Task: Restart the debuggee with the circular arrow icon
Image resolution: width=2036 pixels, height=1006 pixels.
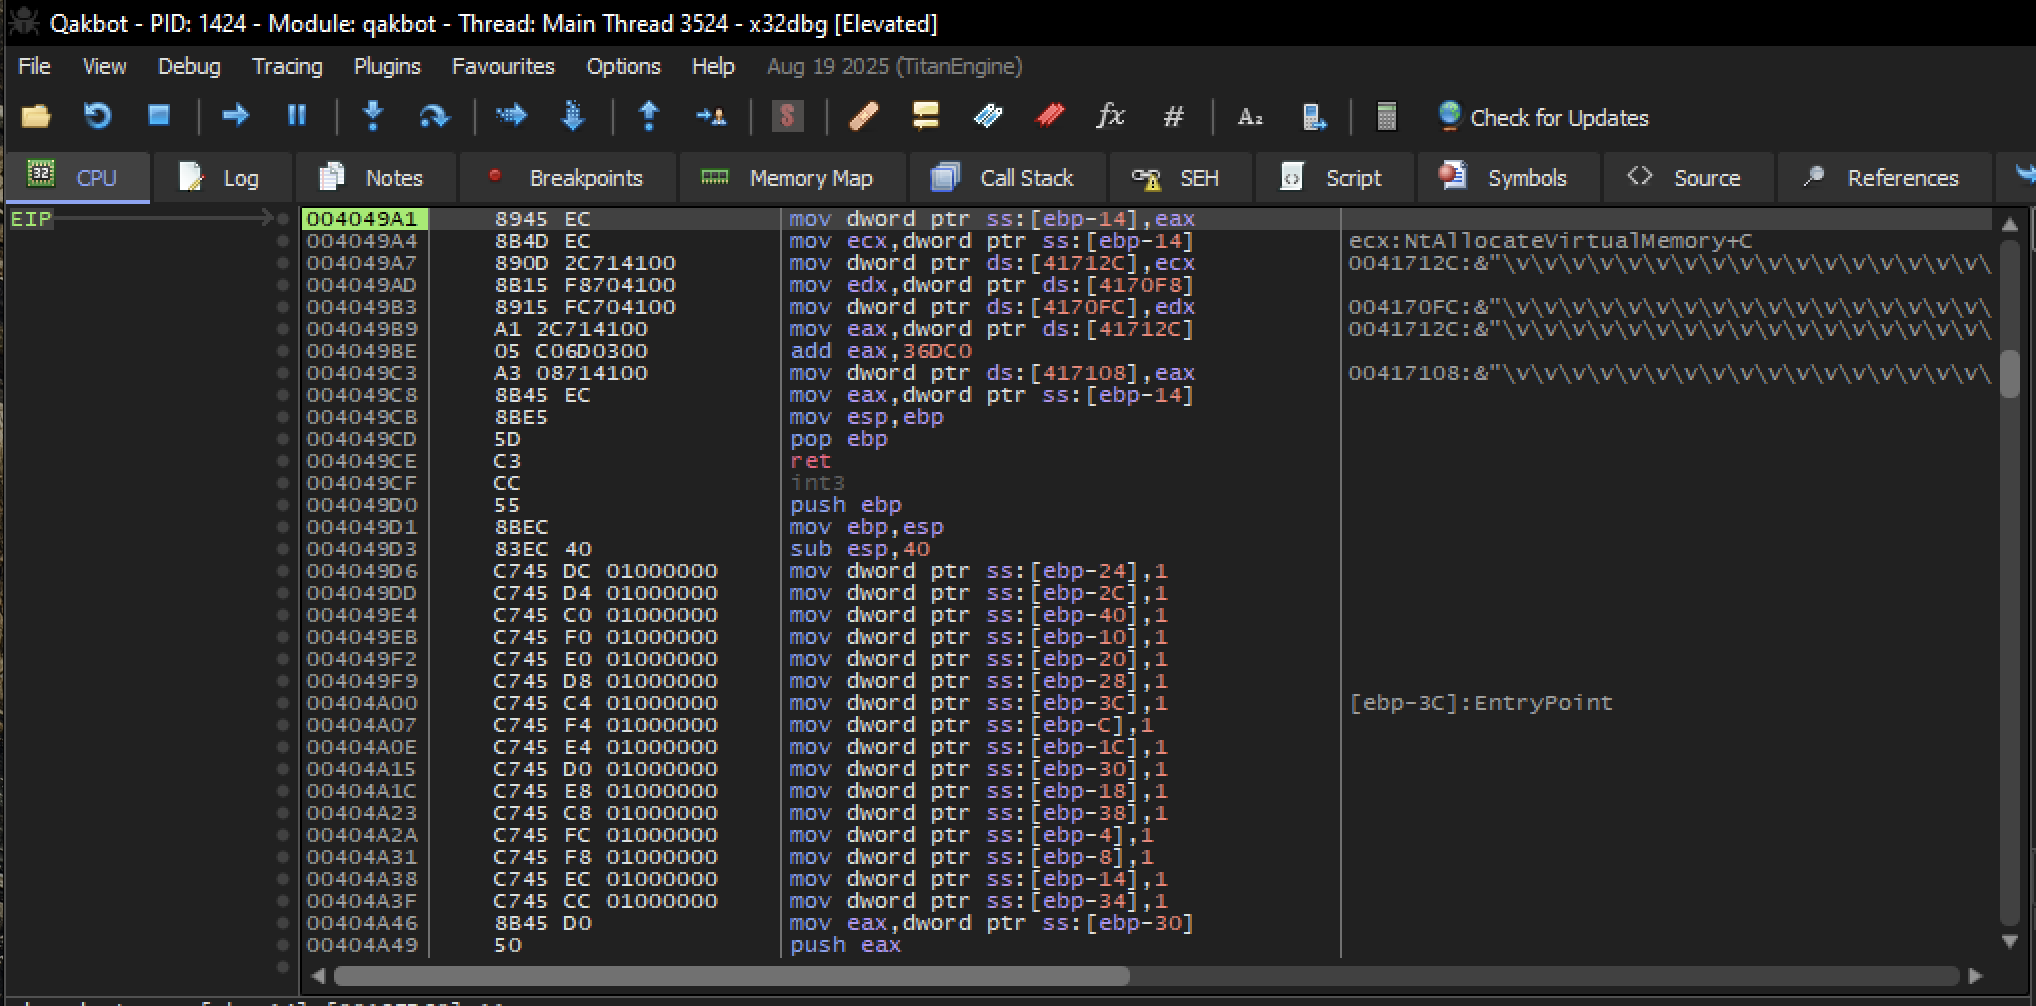Action: pyautogui.click(x=97, y=117)
